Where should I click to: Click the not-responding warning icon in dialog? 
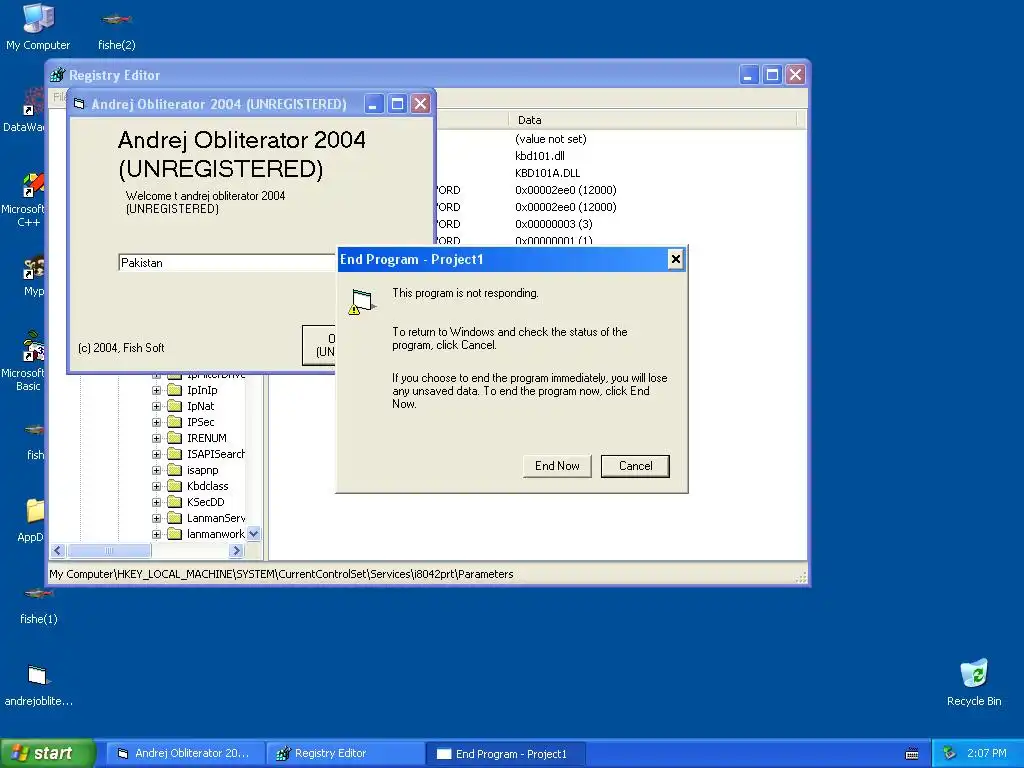point(362,302)
